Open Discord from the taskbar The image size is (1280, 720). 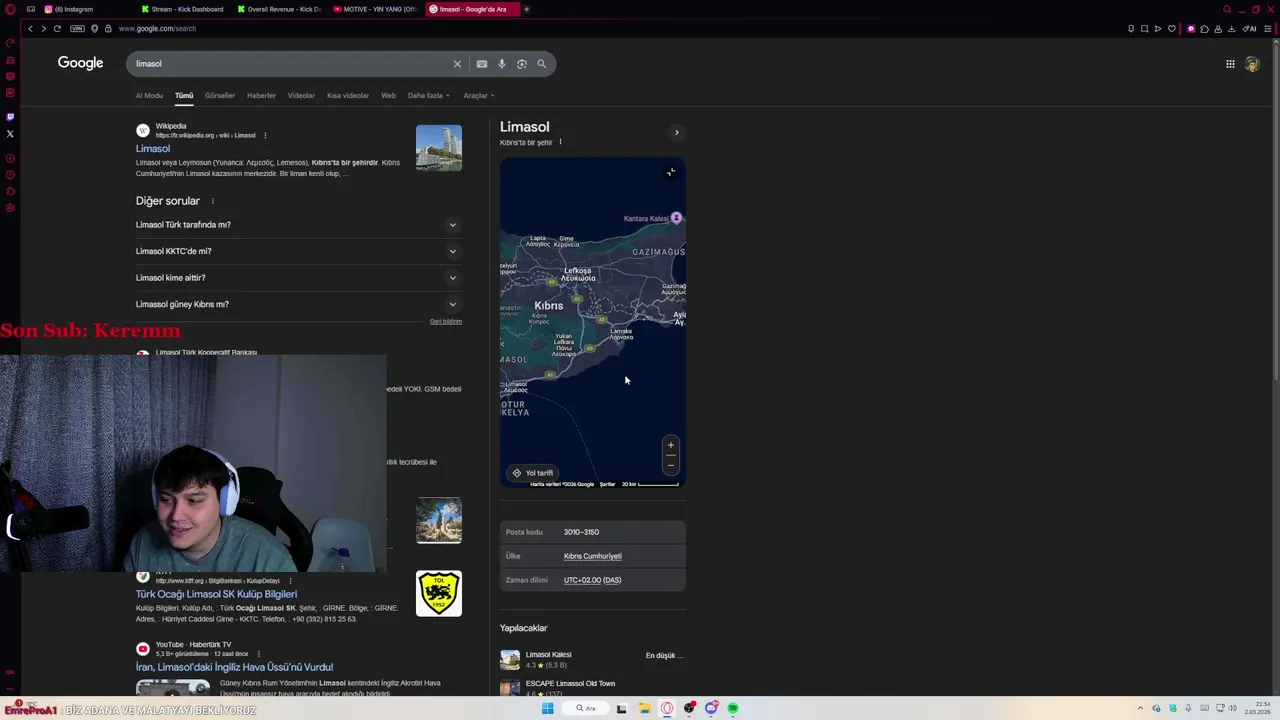[711, 708]
